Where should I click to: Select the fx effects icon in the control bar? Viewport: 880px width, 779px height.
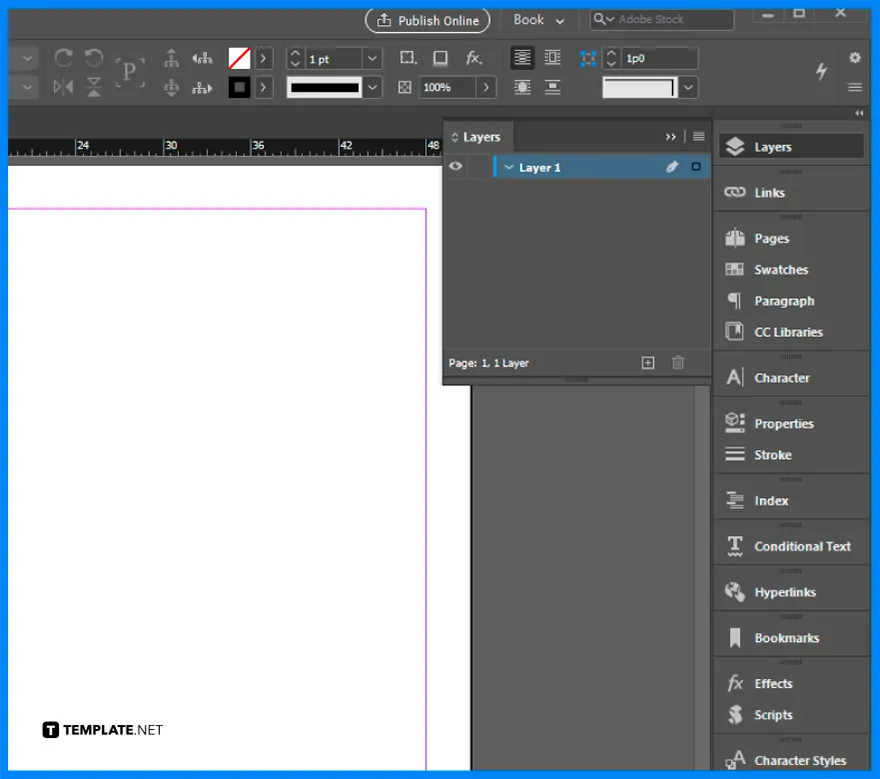click(x=474, y=58)
